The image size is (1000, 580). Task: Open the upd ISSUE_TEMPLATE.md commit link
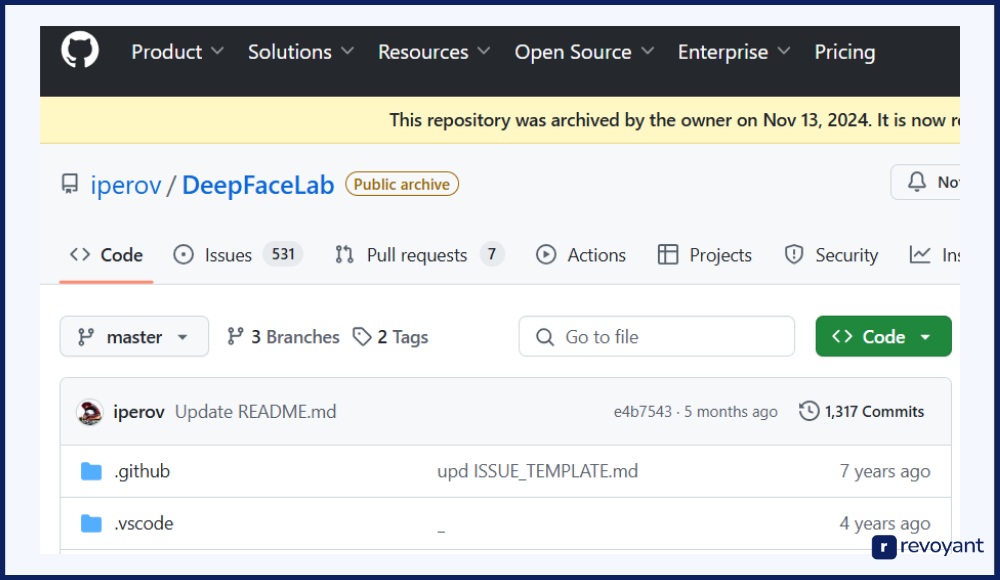[x=538, y=471]
